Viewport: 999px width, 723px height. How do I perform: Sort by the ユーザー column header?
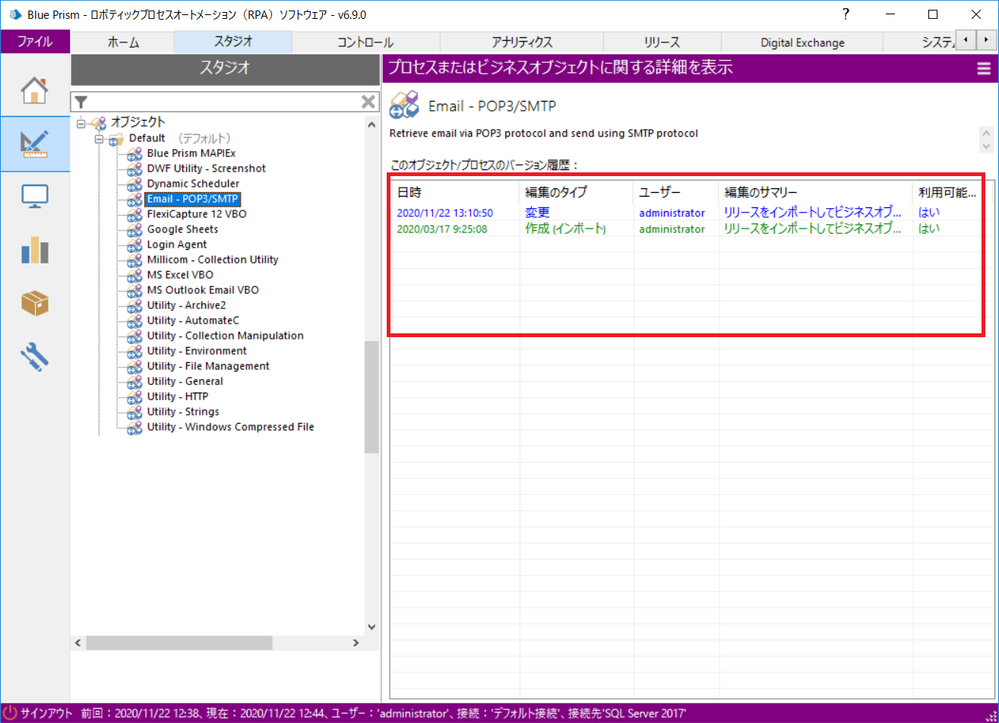pyautogui.click(x=676, y=192)
